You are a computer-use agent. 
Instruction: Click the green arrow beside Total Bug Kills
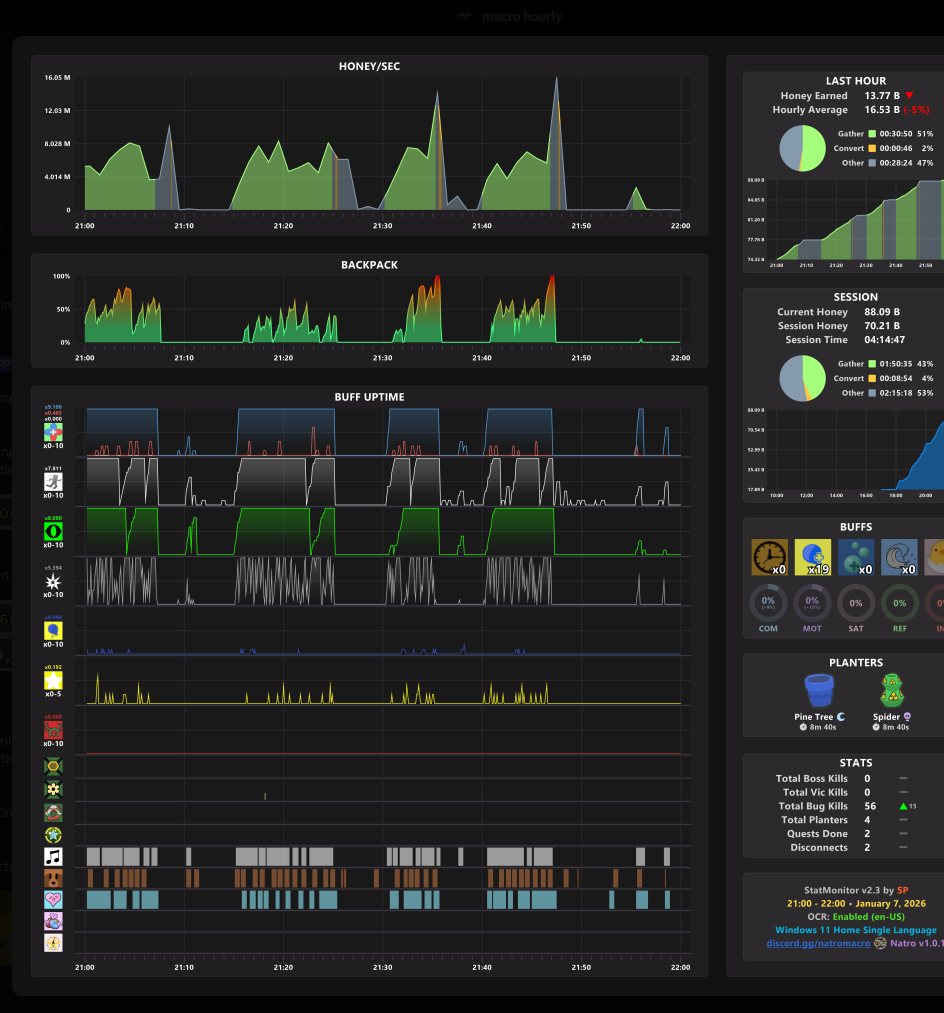903,806
